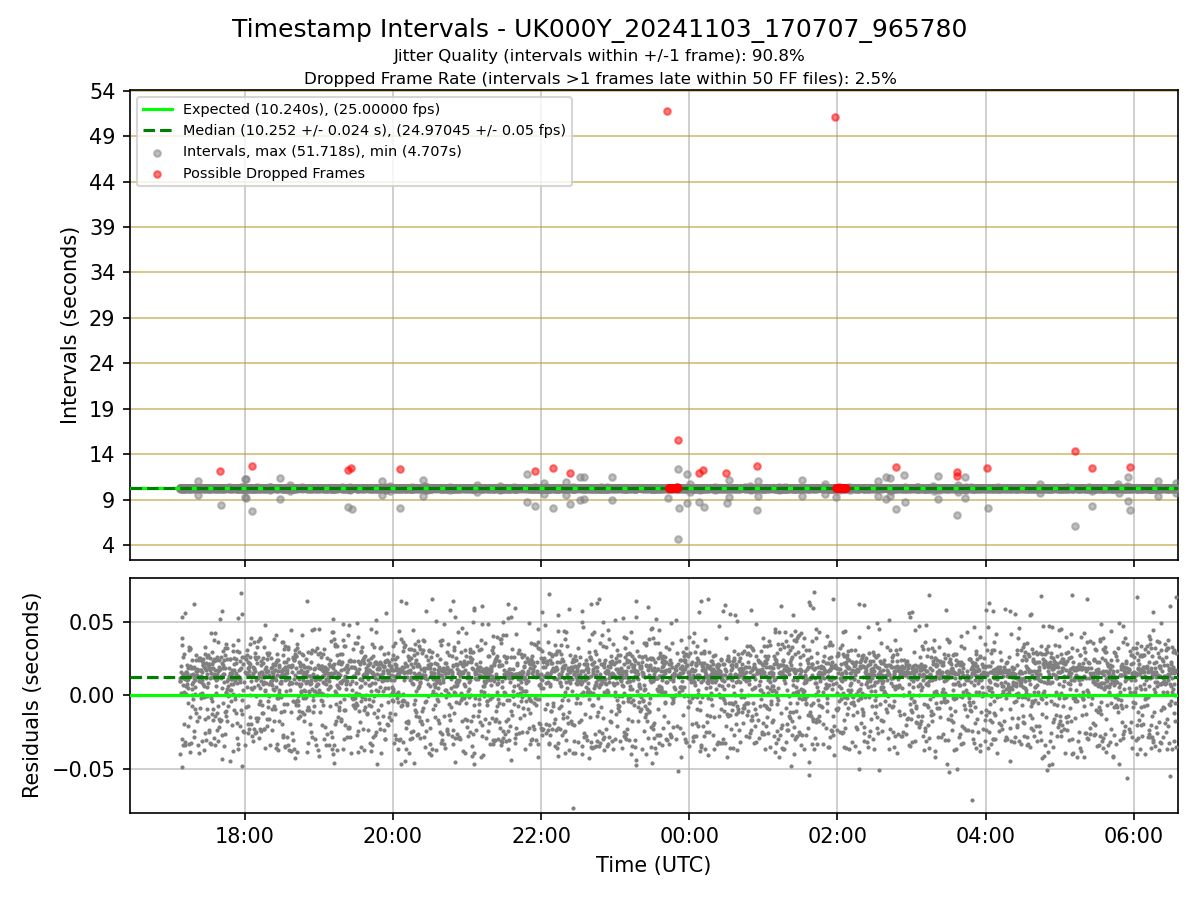The height and width of the screenshot is (900, 1200).
Task: Click the lowest gray interval point near 4.7 seconds
Action: click(678, 539)
